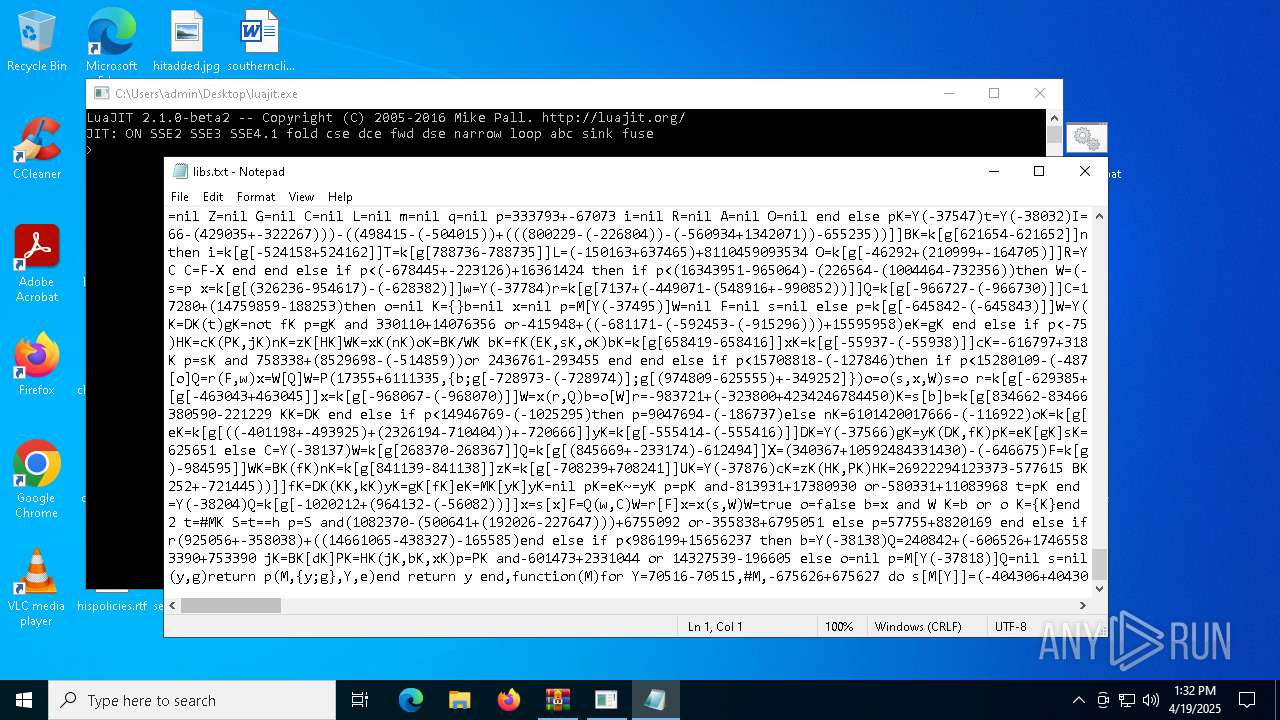Launch Adobe Acrobat from the desktop
Screen dimensions: 1280x720
(x=37, y=263)
